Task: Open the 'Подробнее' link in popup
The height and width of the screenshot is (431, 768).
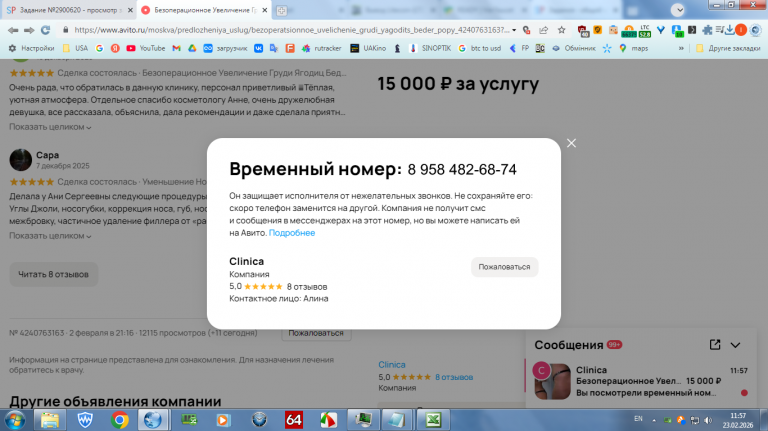Action: point(292,233)
